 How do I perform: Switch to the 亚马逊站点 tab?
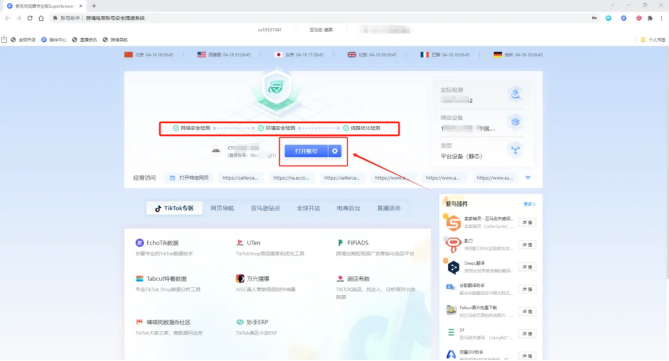(x=265, y=208)
